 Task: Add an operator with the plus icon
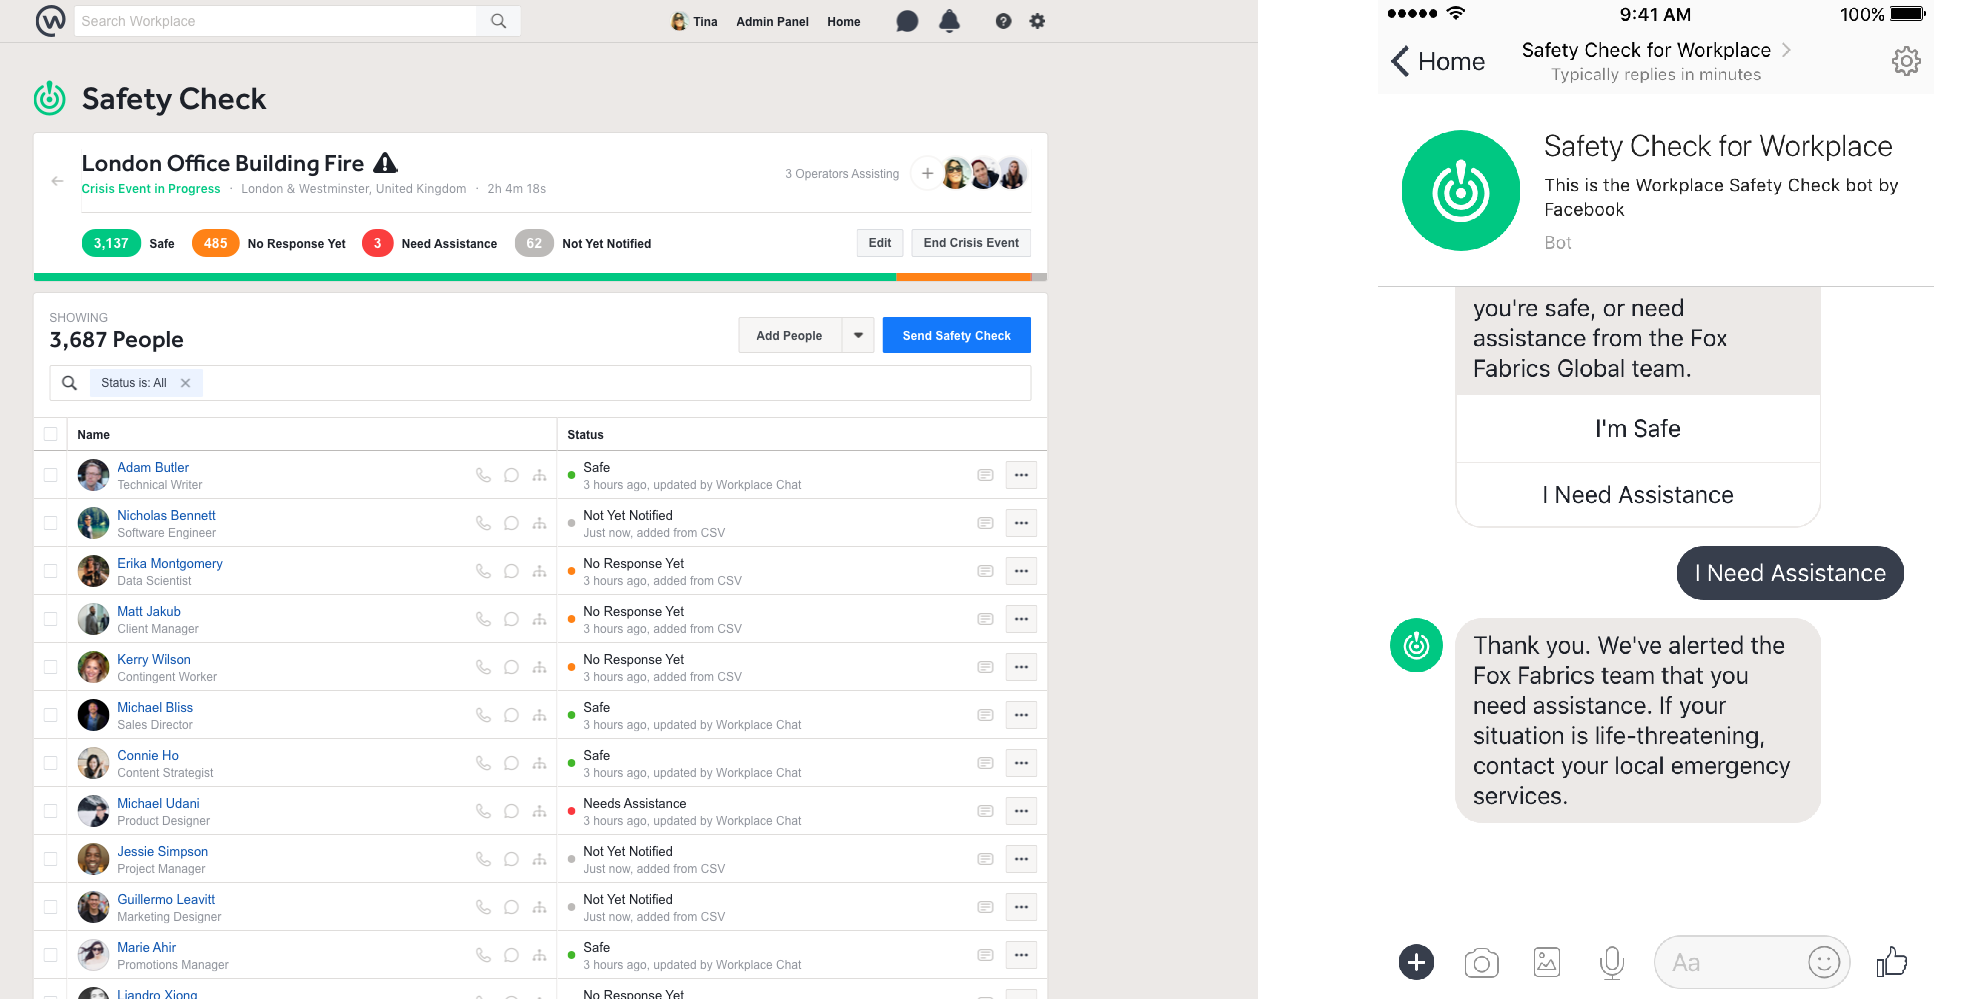pos(927,173)
